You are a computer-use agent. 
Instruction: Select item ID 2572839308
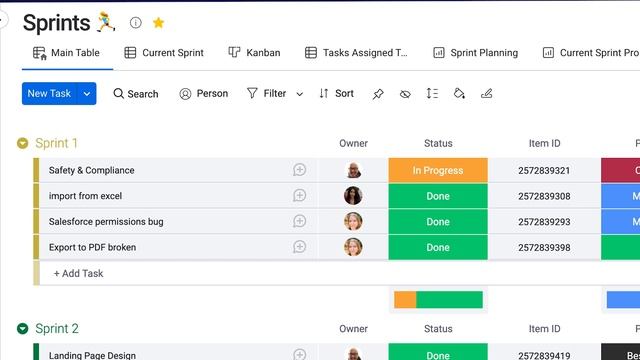(544, 196)
